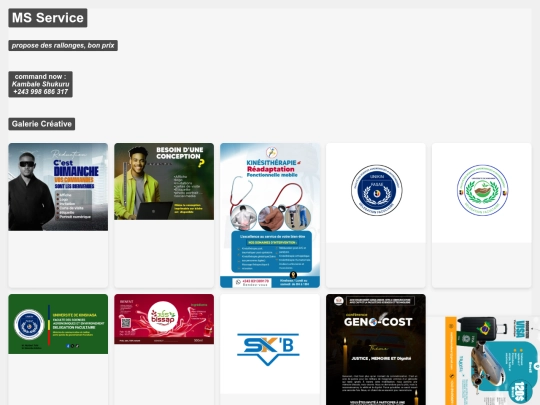Open the red Bissap label thumbnail
This screenshot has width=540, height=405.
[x=164, y=319]
